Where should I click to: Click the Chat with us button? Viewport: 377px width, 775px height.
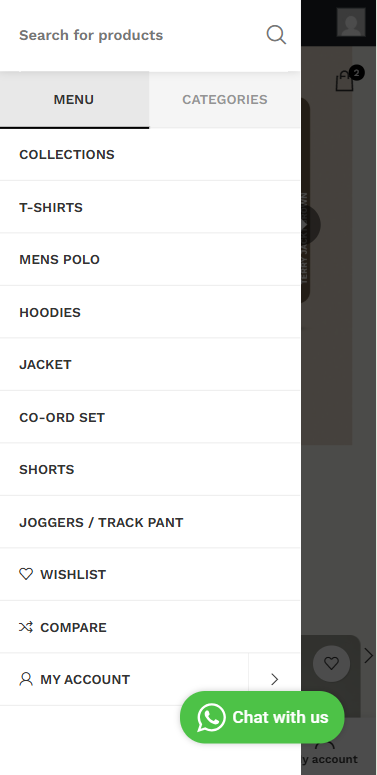point(262,717)
